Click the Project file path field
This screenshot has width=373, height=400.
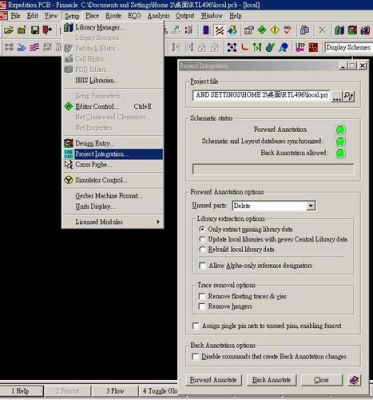click(261, 95)
